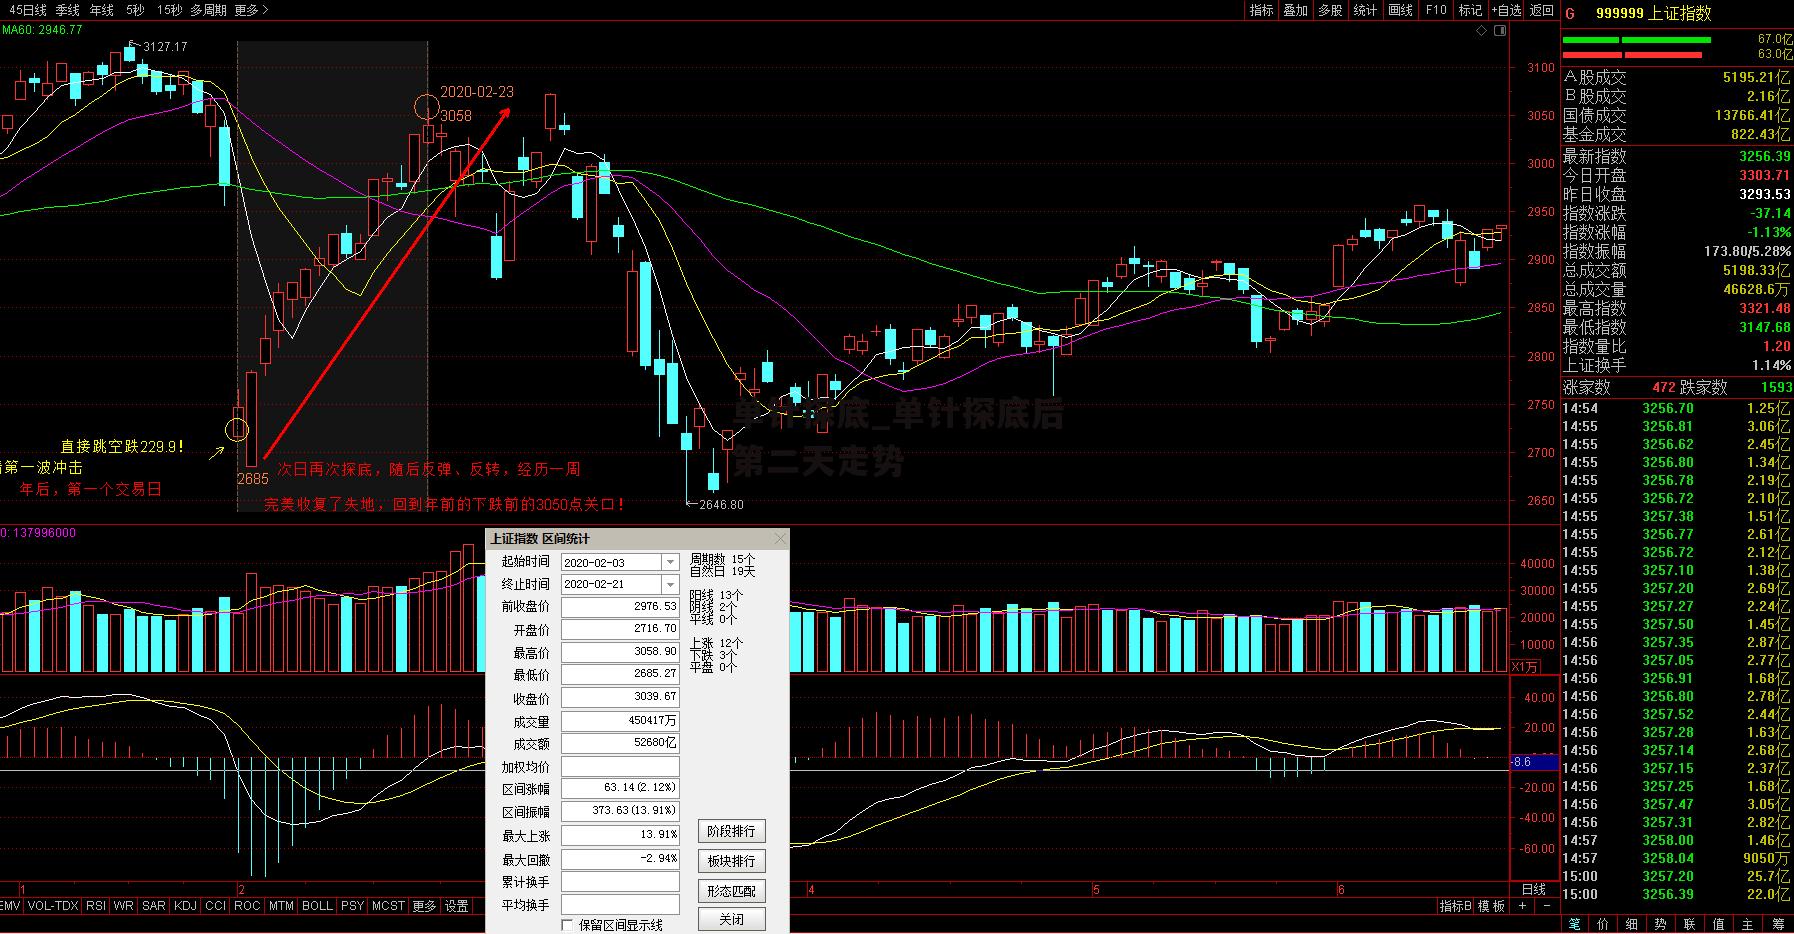Click the 设置 indicator settings button

(x=457, y=906)
